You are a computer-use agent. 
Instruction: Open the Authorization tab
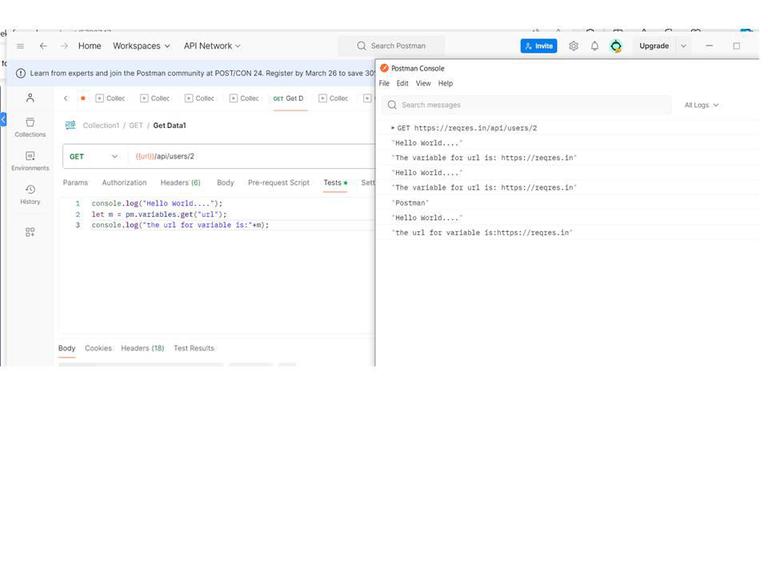tap(124, 183)
